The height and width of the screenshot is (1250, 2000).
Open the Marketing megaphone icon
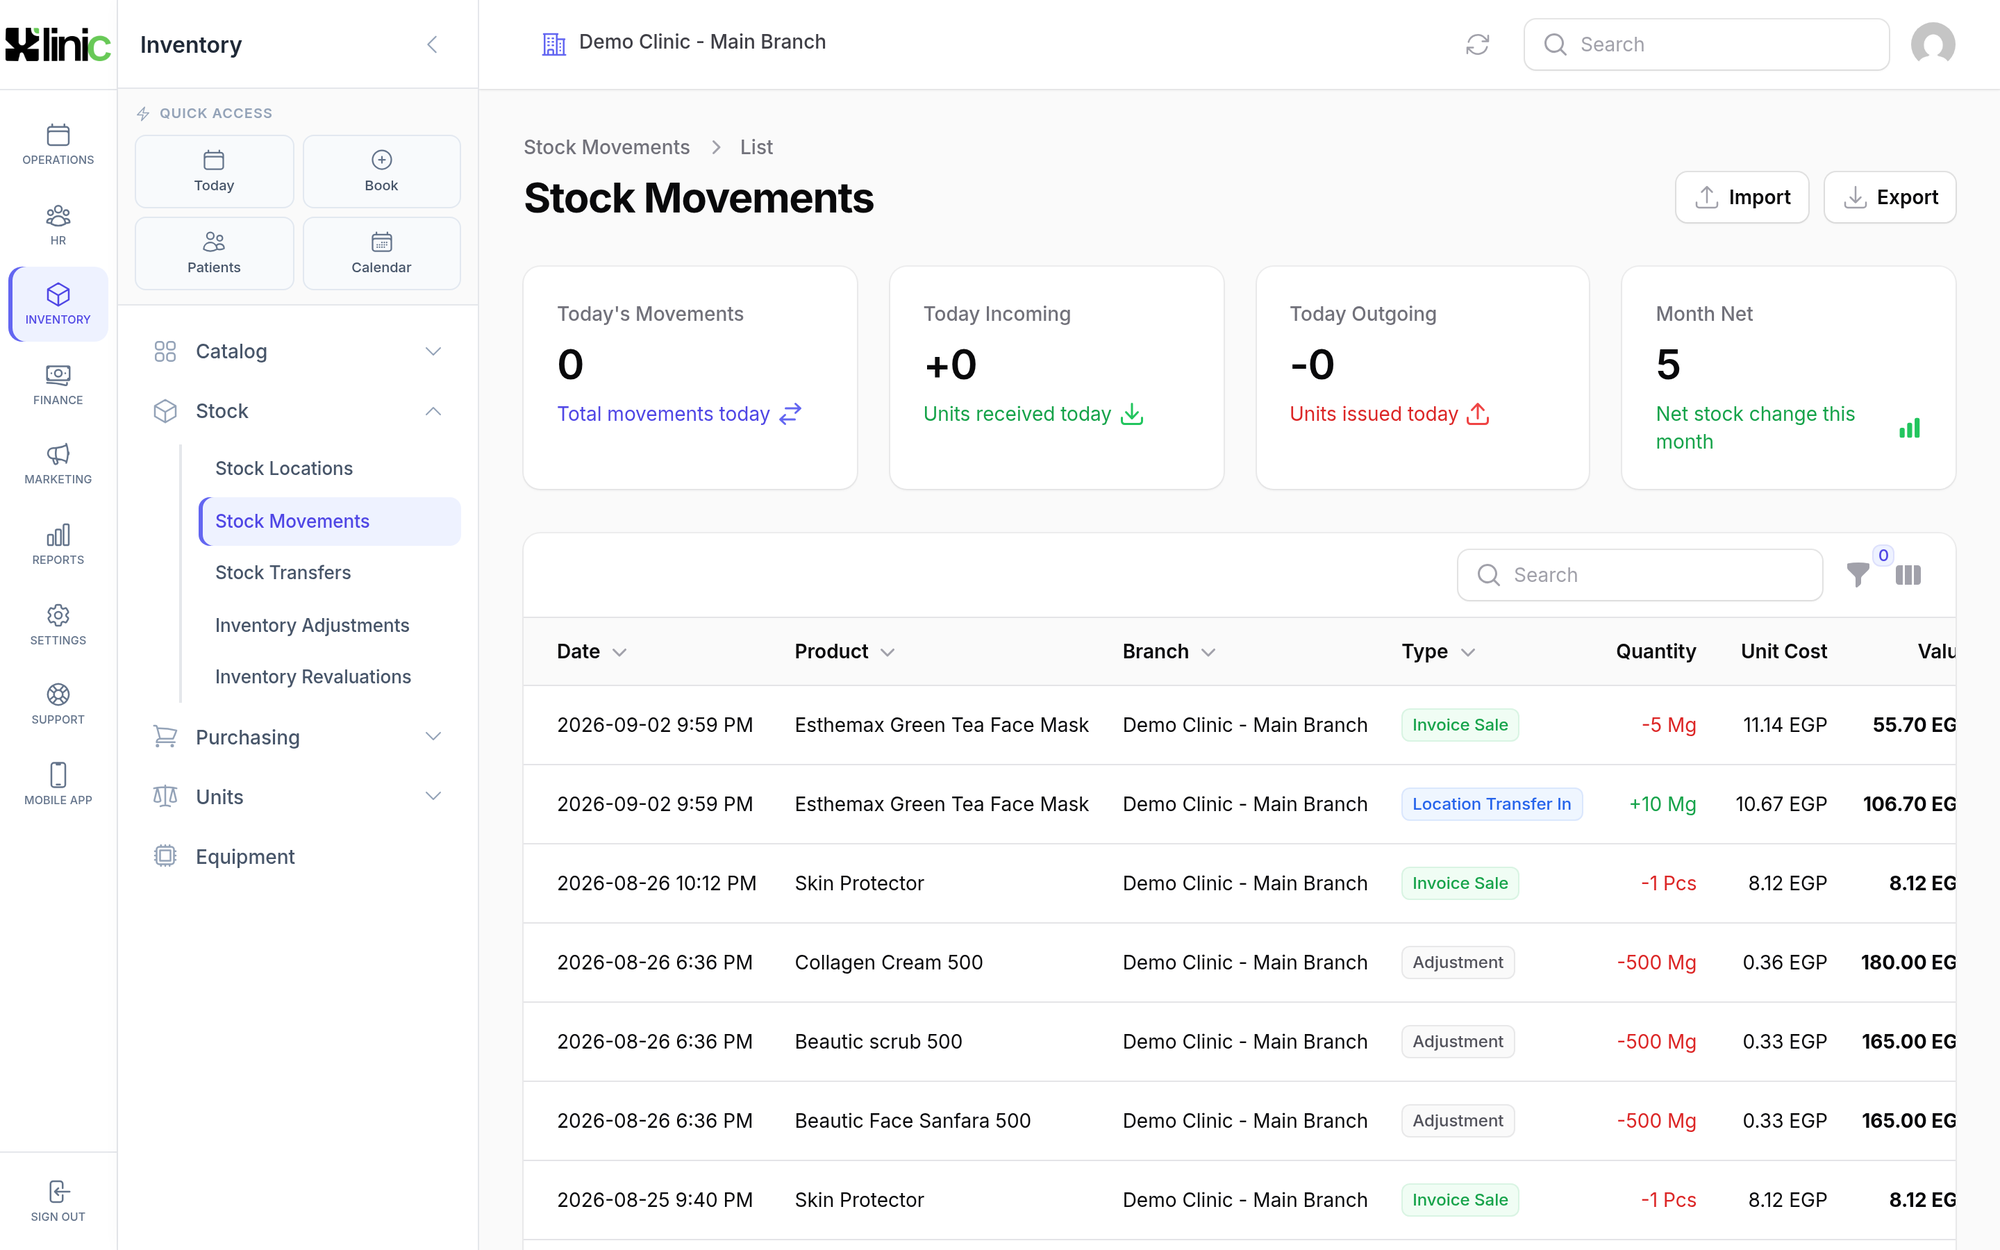[58, 454]
